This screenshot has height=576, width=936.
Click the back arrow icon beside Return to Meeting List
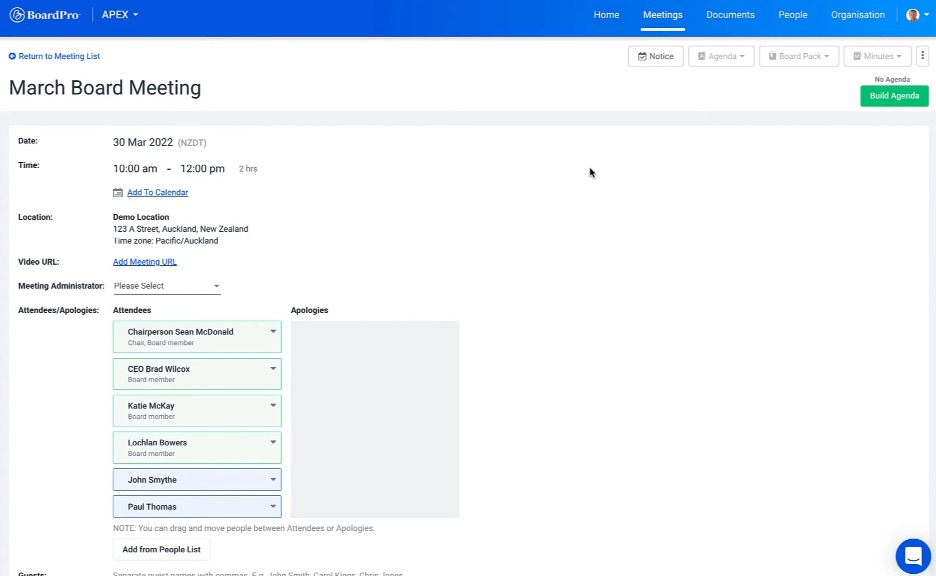tap(12, 56)
